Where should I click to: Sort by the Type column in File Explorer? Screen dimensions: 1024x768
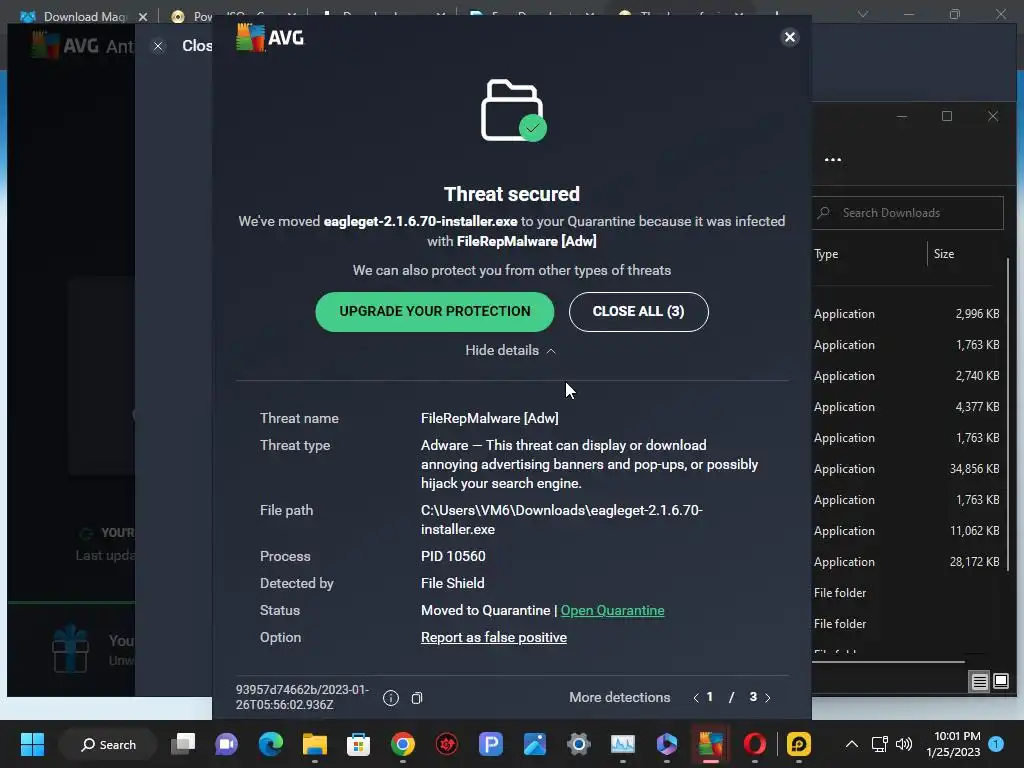coord(826,254)
